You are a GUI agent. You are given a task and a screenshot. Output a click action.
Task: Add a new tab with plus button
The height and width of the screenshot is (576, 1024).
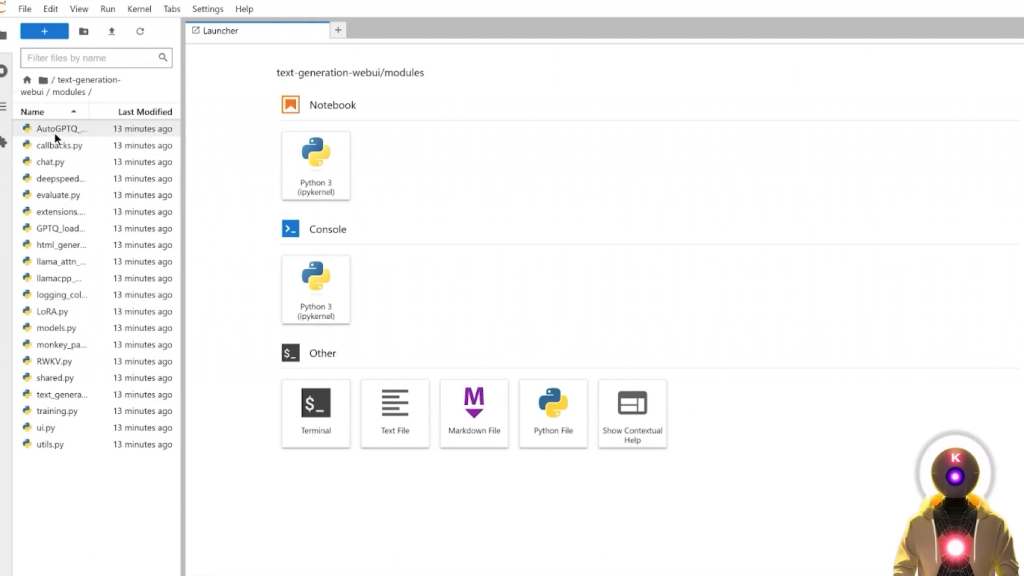click(x=338, y=30)
